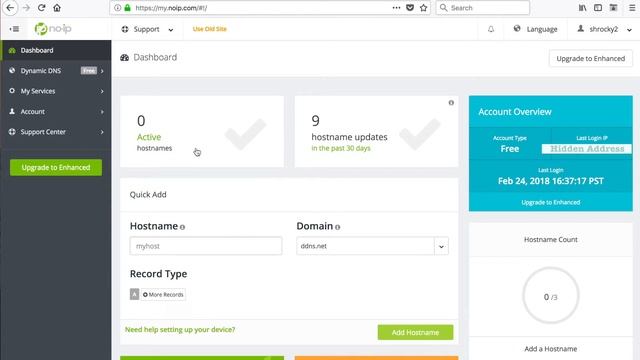
Task: Click the 0/3 hostname count circle
Action: pyautogui.click(x=551, y=296)
